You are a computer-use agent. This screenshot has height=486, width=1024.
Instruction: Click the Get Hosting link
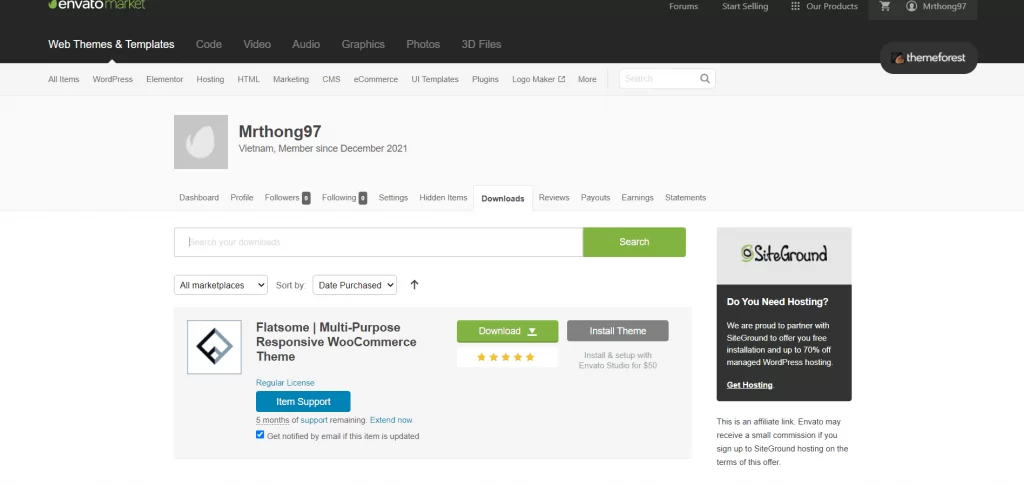(749, 385)
